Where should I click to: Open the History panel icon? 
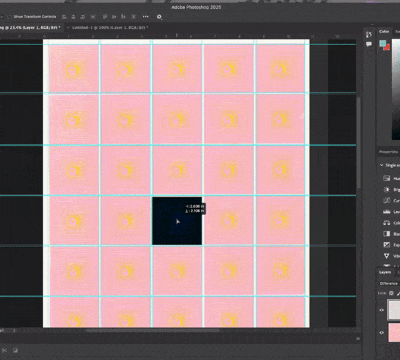coord(369,35)
